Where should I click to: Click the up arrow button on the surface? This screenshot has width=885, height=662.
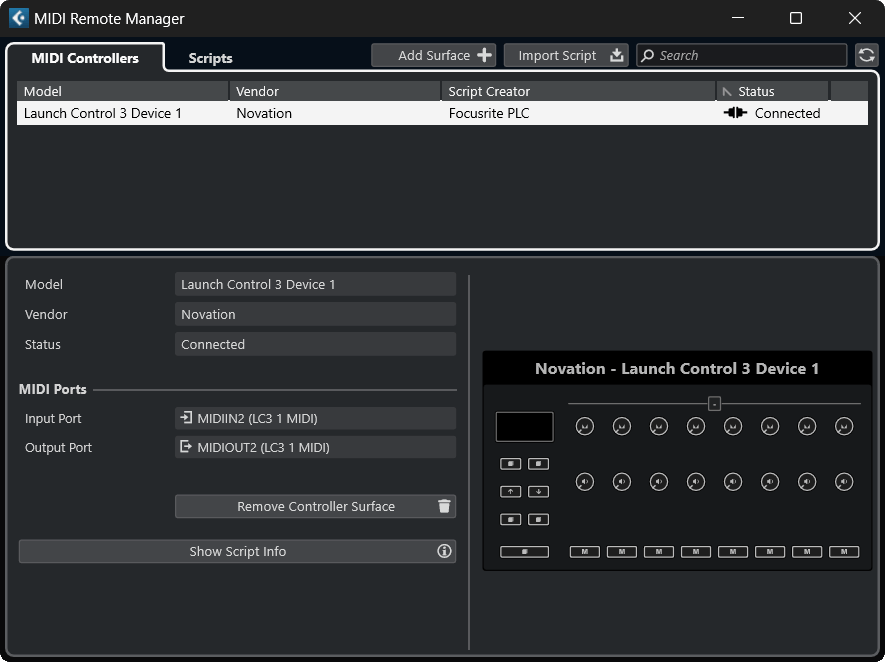[510, 492]
